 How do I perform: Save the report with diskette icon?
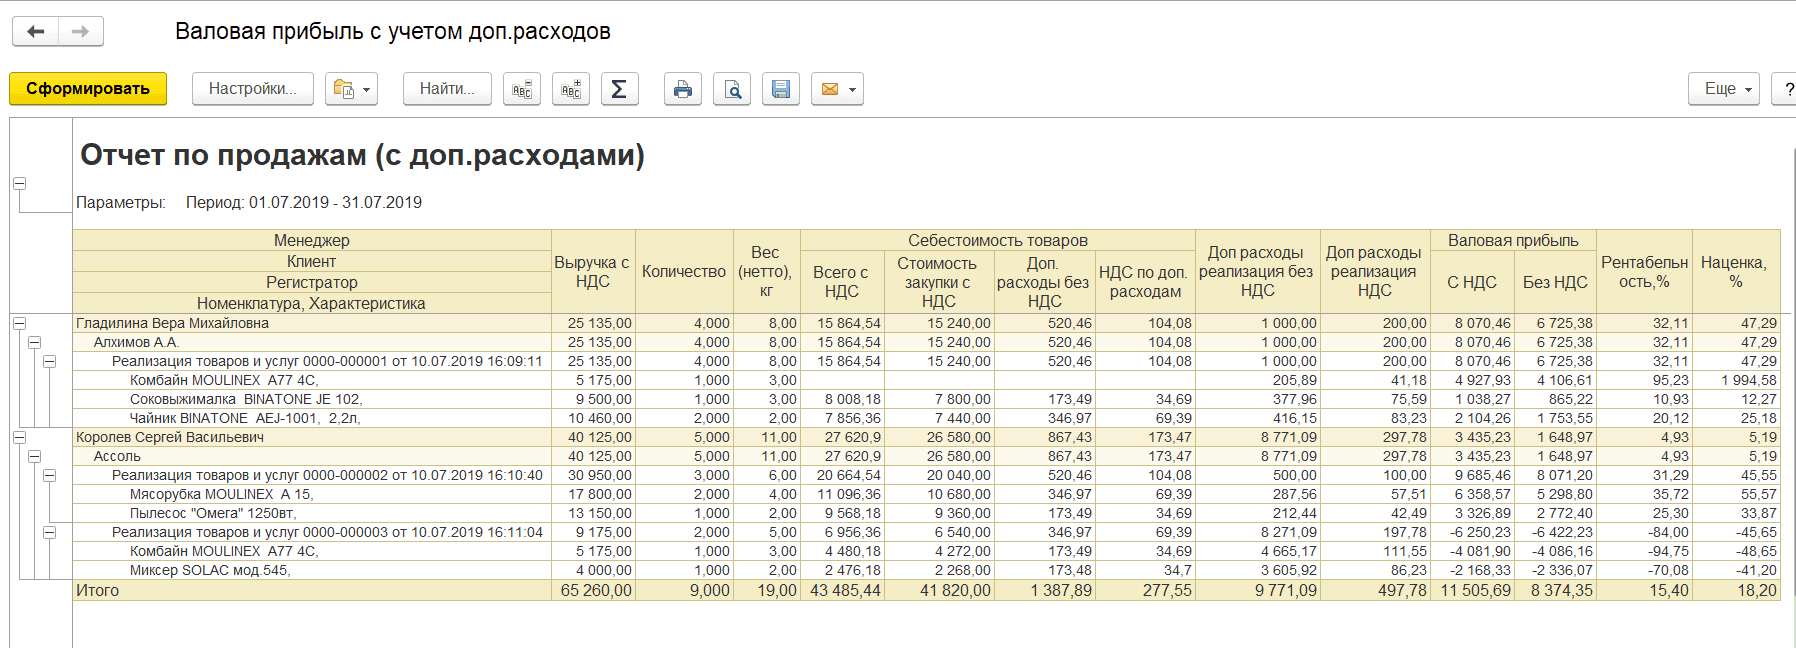click(781, 89)
